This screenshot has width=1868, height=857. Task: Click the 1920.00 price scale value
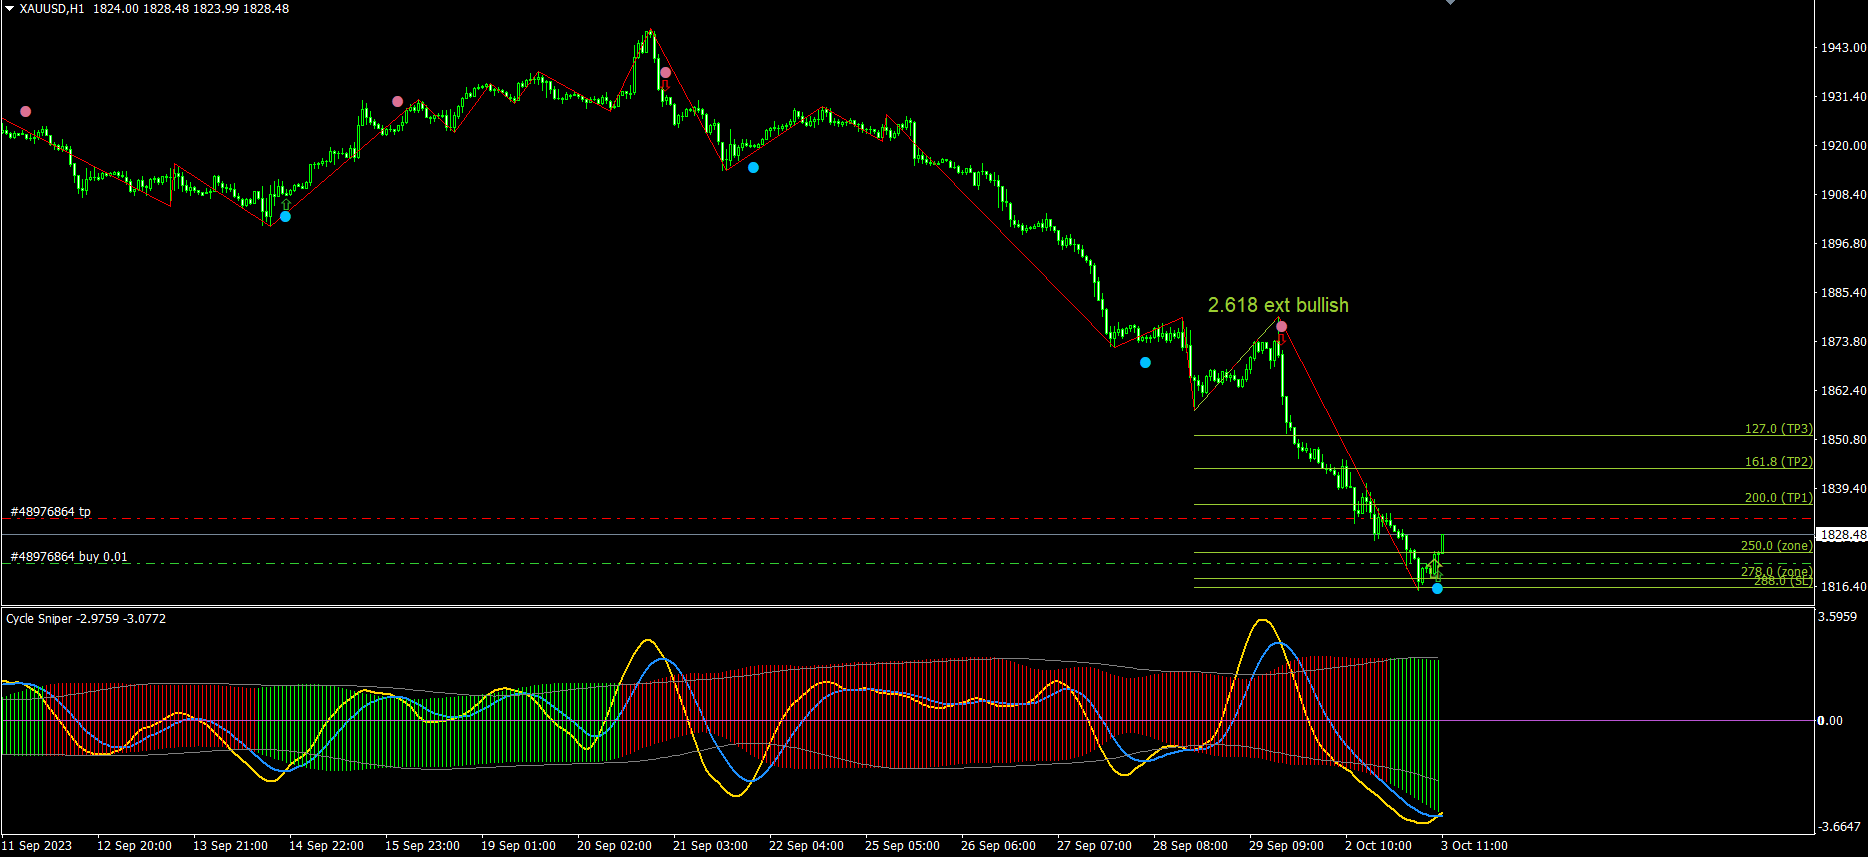pyautogui.click(x=1843, y=146)
